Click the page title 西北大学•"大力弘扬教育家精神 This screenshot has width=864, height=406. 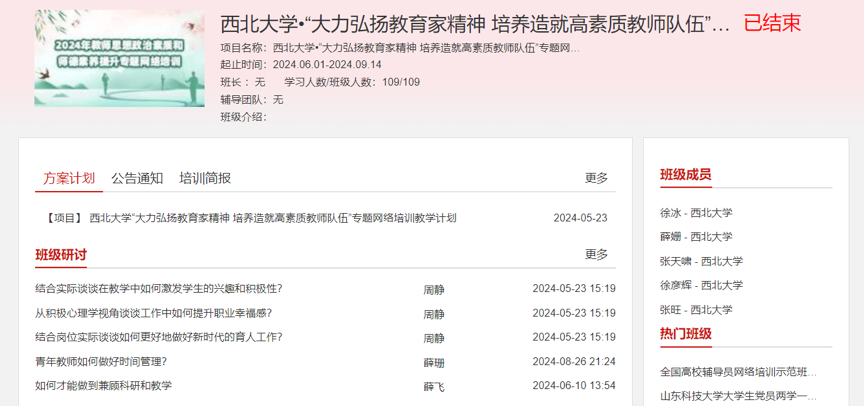[475, 24]
